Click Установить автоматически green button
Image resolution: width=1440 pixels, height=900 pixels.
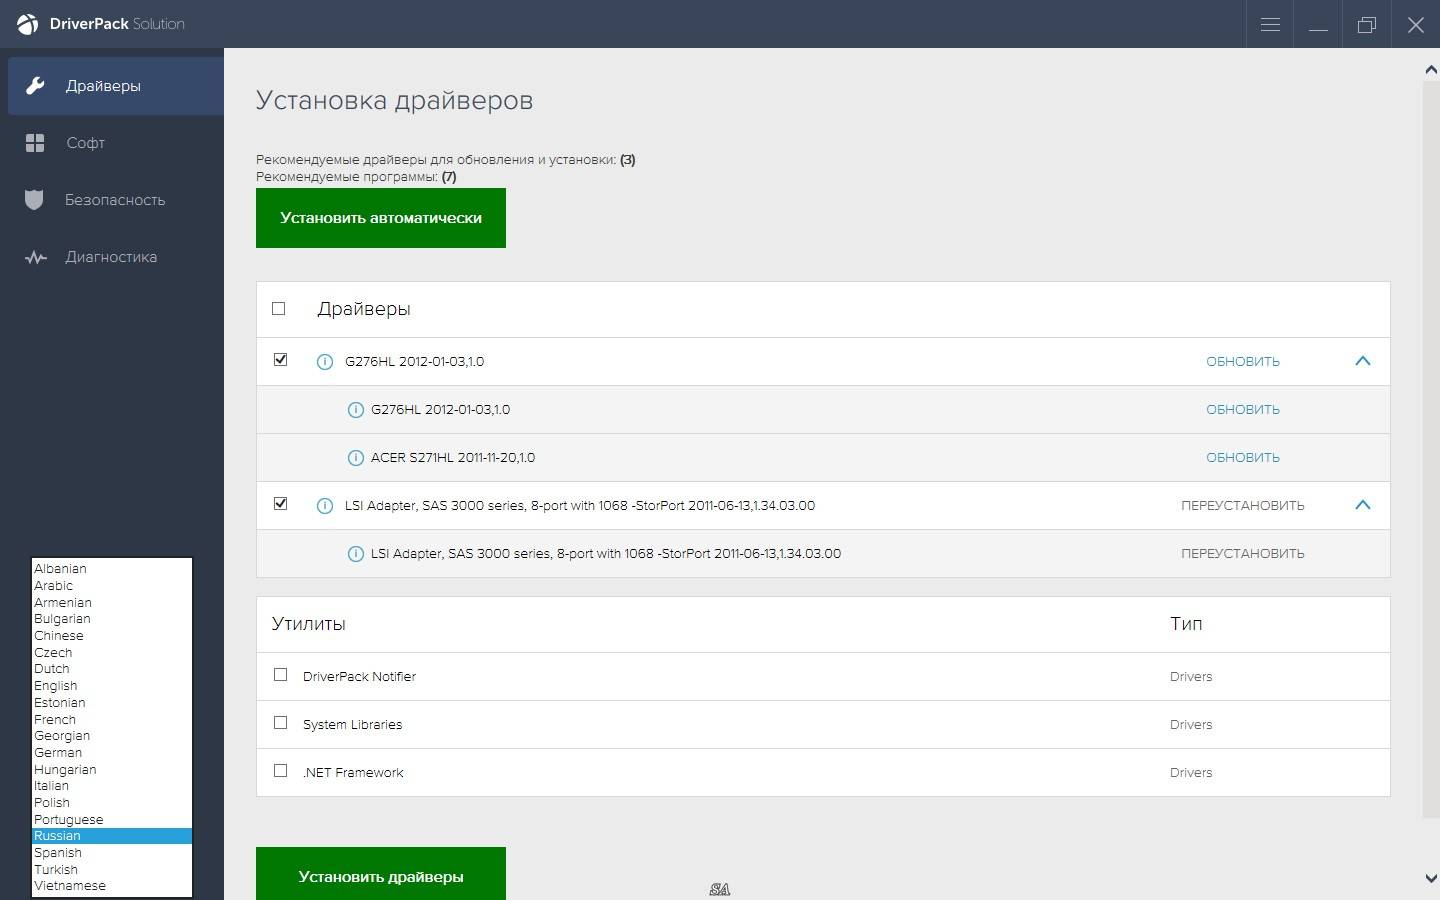pos(381,218)
